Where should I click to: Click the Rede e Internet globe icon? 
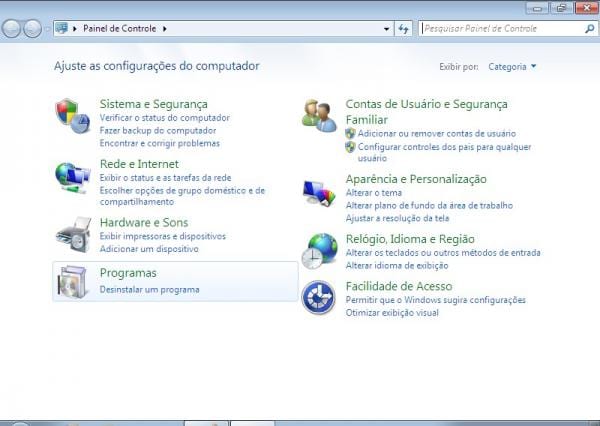click(72, 178)
